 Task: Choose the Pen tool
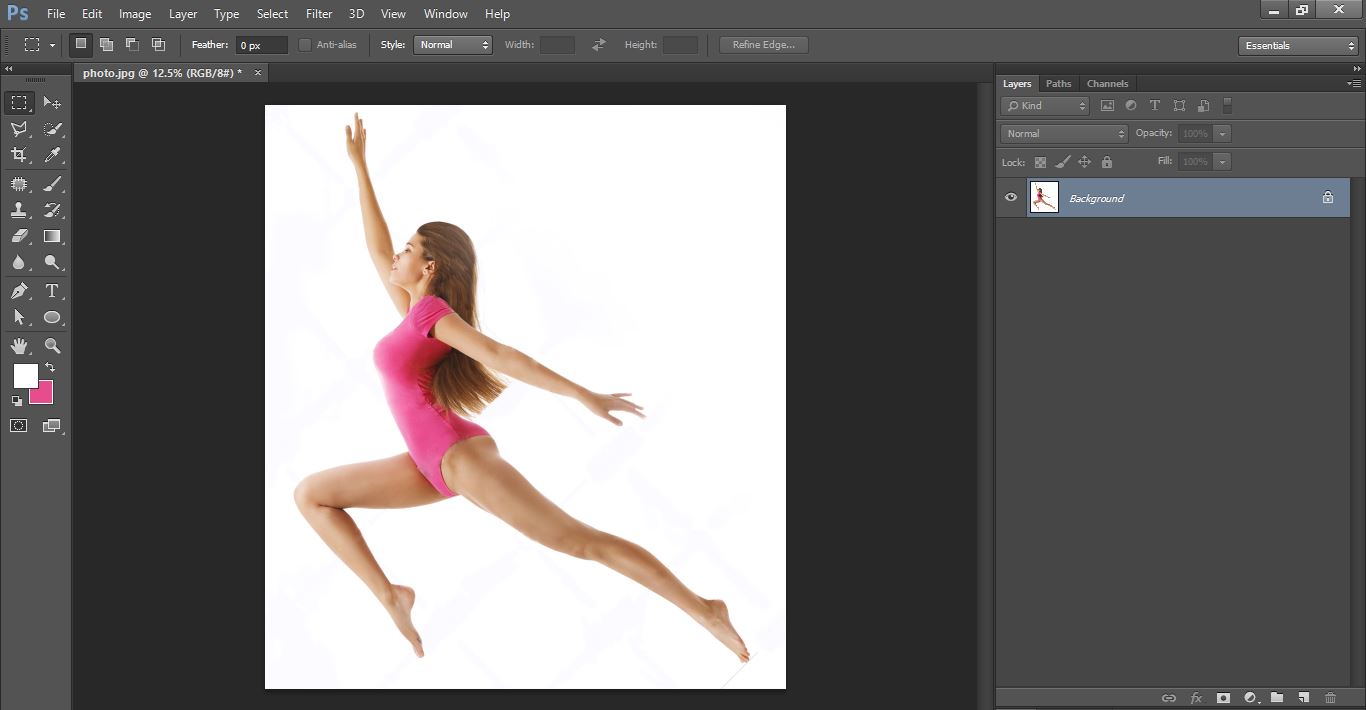tap(19, 291)
